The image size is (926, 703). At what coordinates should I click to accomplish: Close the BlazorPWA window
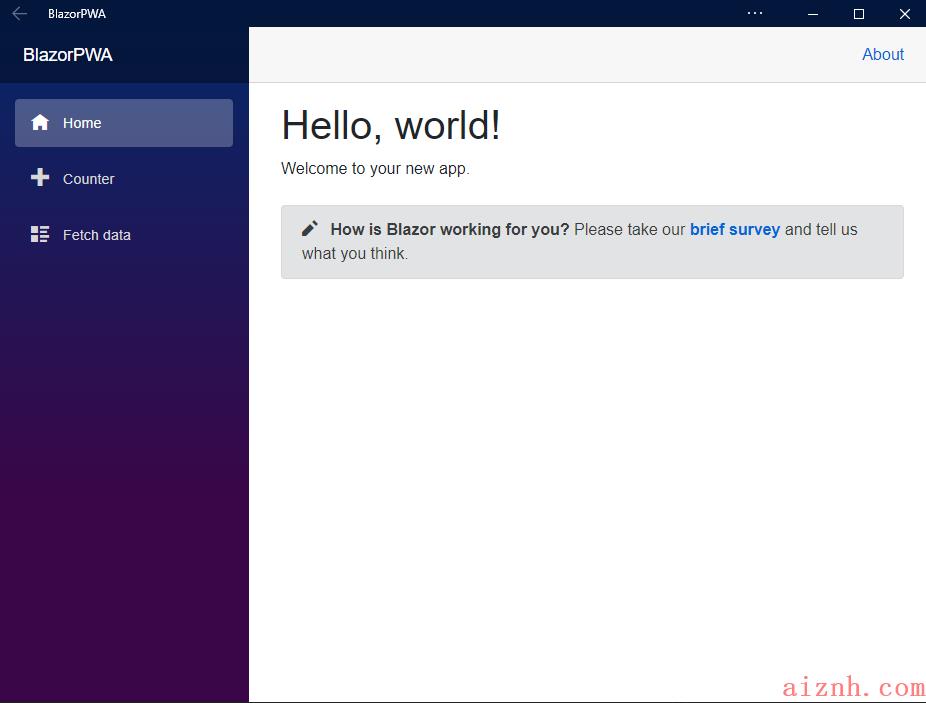tap(904, 14)
